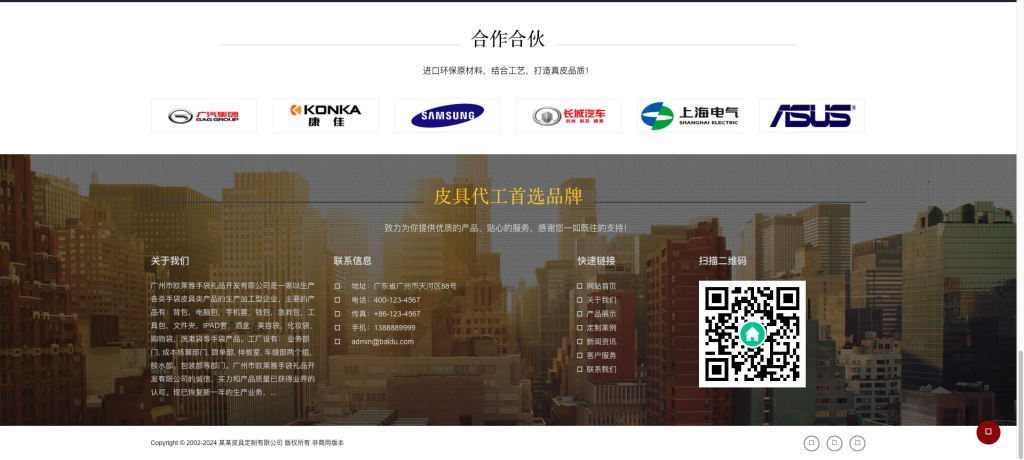Click the 扫描二维码 heading
The height and width of the screenshot is (460, 1024).
point(722,260)
